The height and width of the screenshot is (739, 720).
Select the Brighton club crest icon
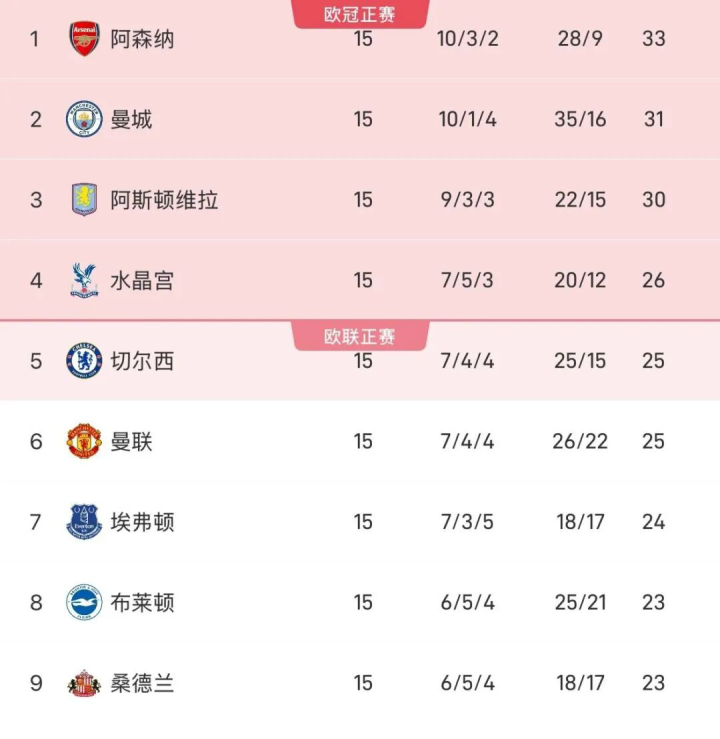point(84,602)
